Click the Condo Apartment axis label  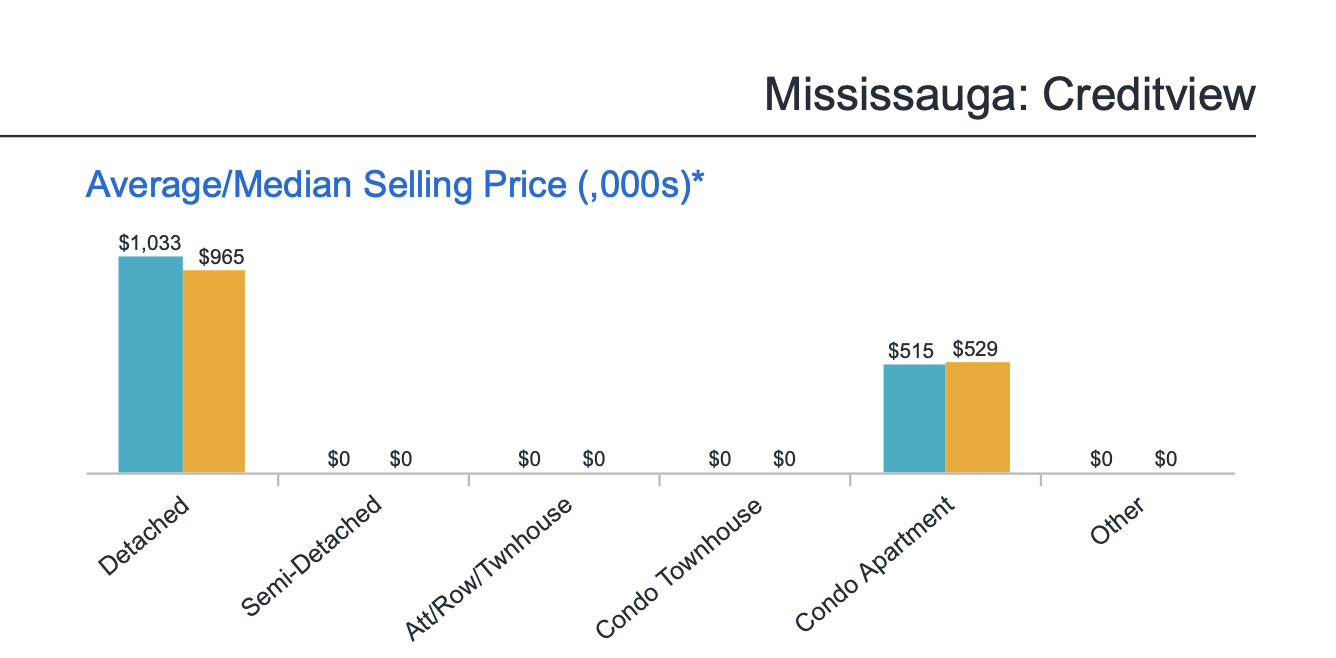point(876,564)
